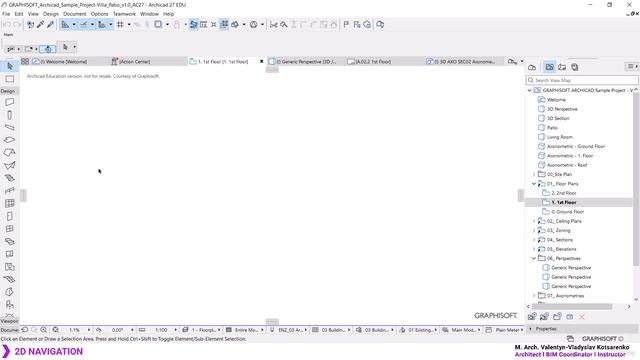The height and width of the screenshot is (360, 640).
Task: Toggle Suspend Groups icon in toolbar
Action: 224,24
